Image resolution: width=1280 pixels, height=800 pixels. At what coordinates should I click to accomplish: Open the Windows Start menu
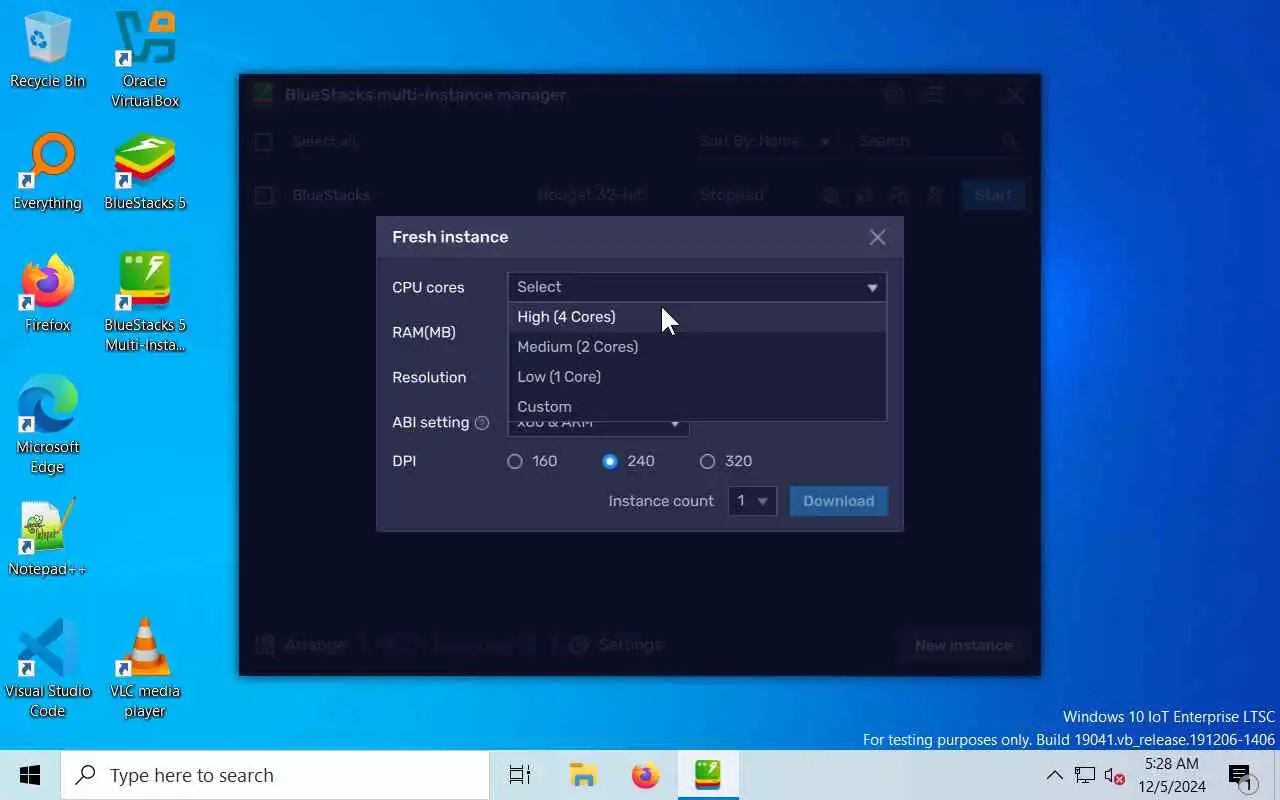tap(30, 775)
